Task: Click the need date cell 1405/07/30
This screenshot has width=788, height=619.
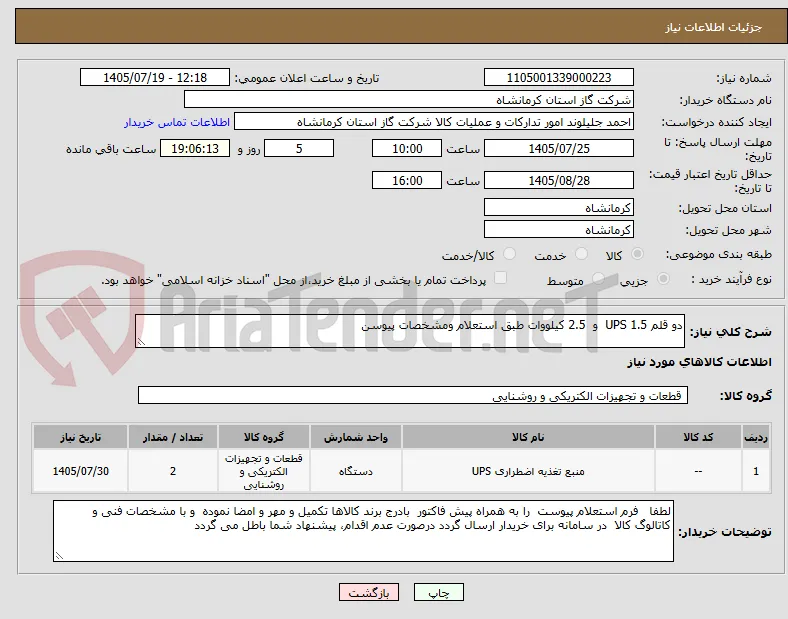Action: (x=80, y=471)
